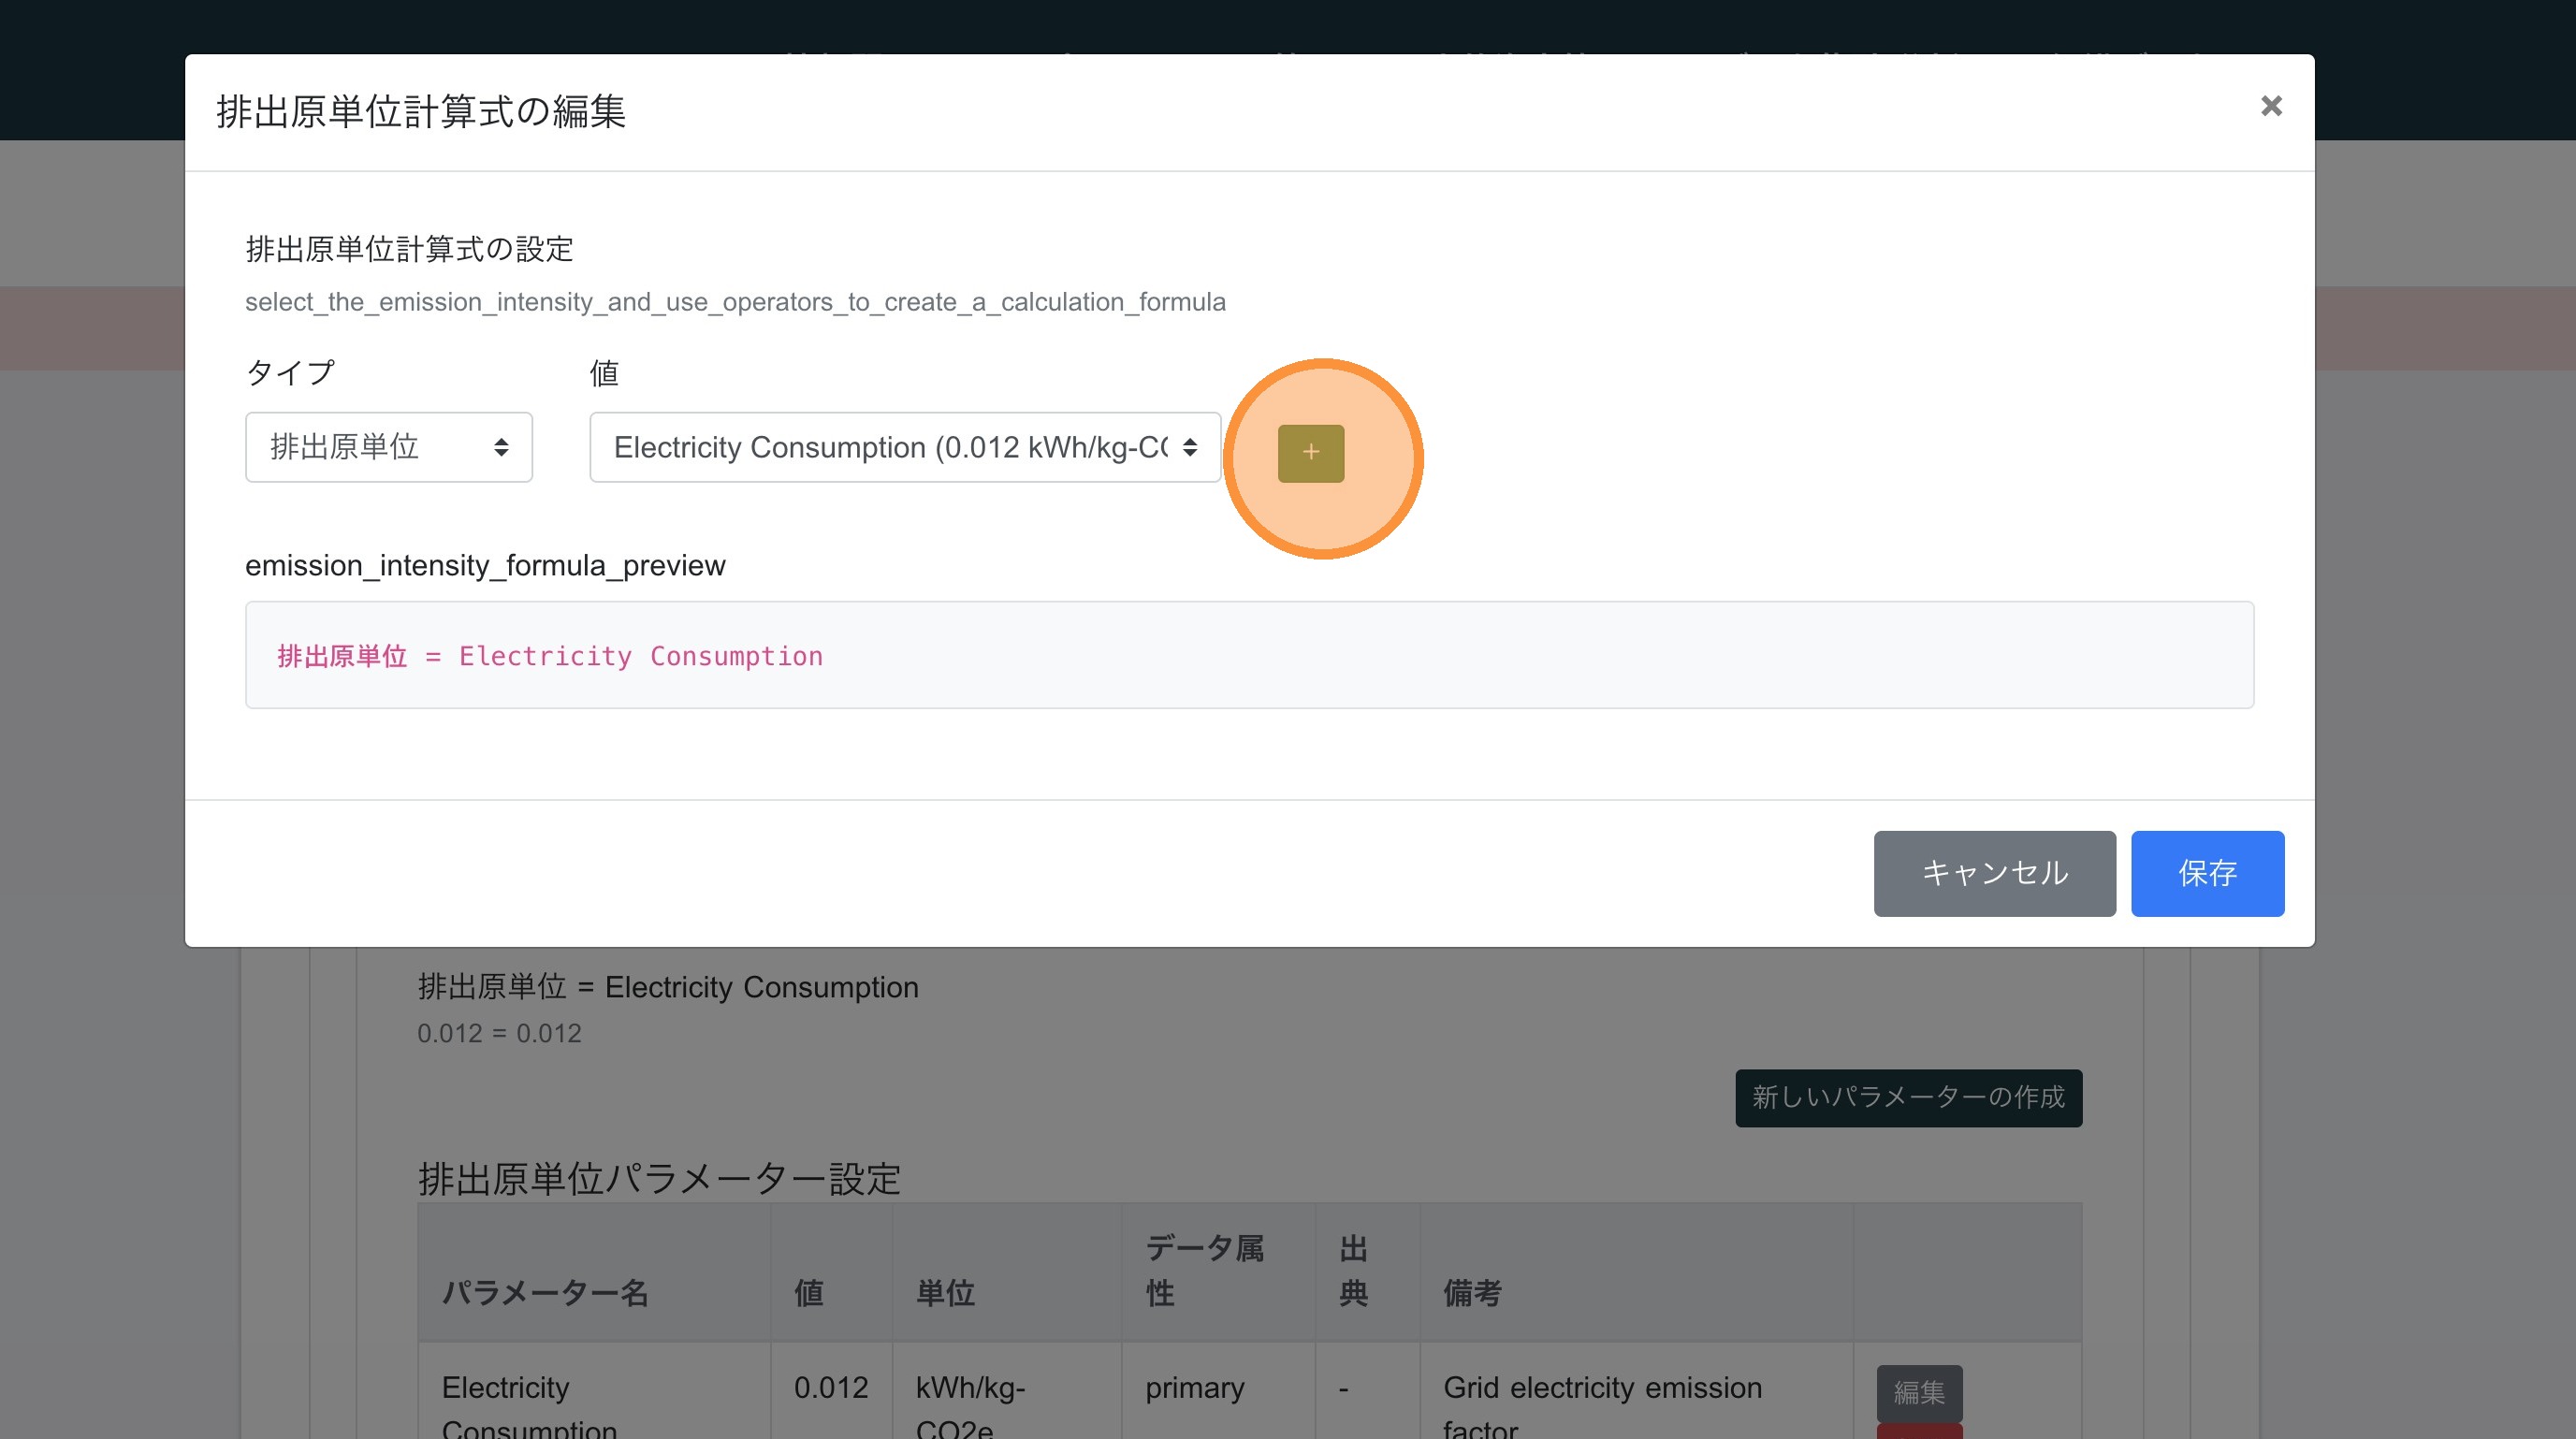The image size is (2576, 1439).
Task: Click the 備考 column header
Action: (x=1471, y=1292)
